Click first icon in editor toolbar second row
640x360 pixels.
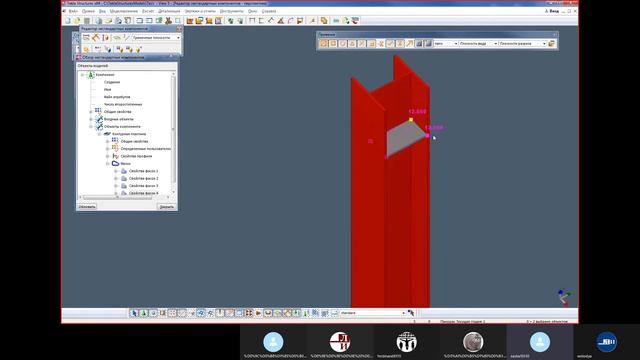point(87,49)
